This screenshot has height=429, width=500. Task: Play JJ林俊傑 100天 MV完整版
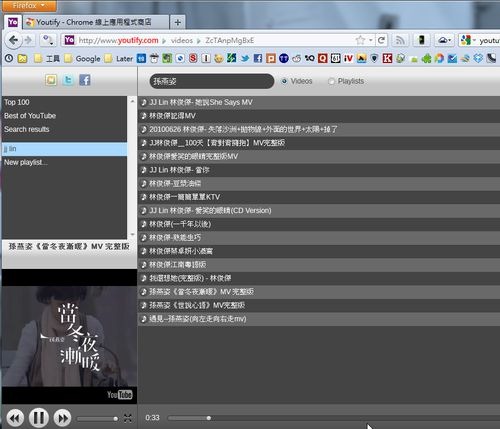click(x=319, y=143)
